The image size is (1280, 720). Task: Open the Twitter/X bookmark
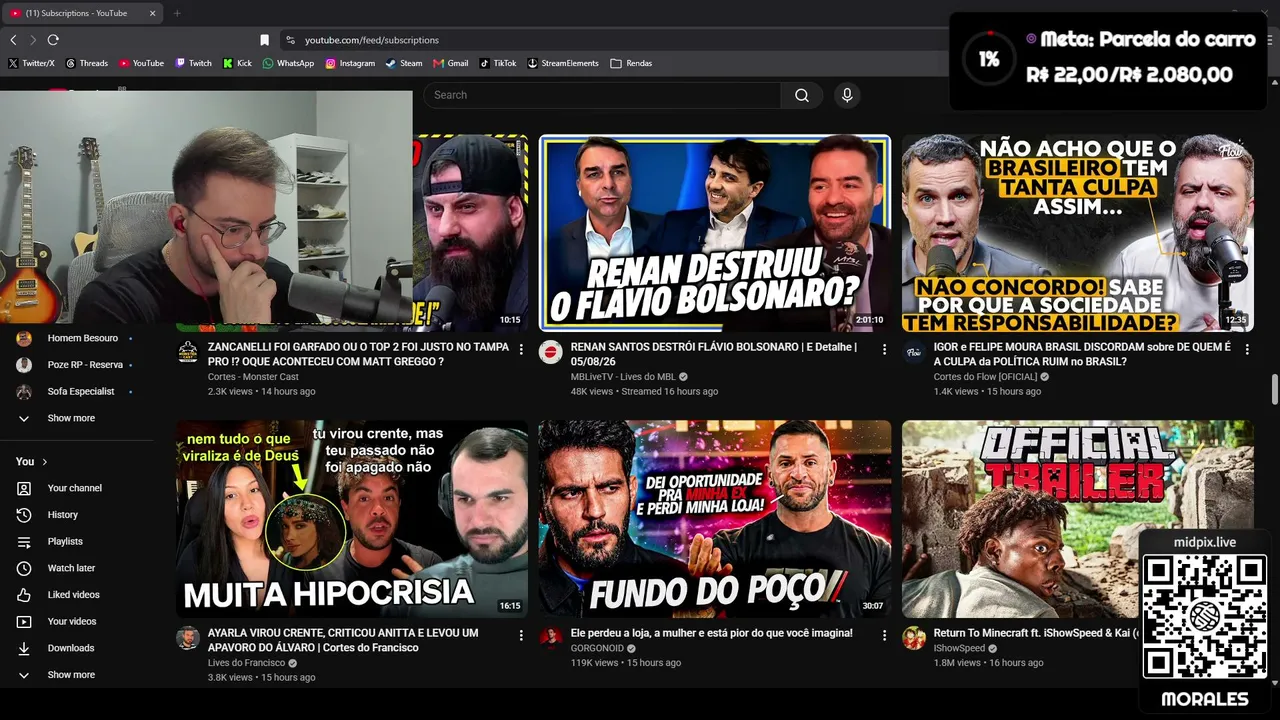click(31, 63)
